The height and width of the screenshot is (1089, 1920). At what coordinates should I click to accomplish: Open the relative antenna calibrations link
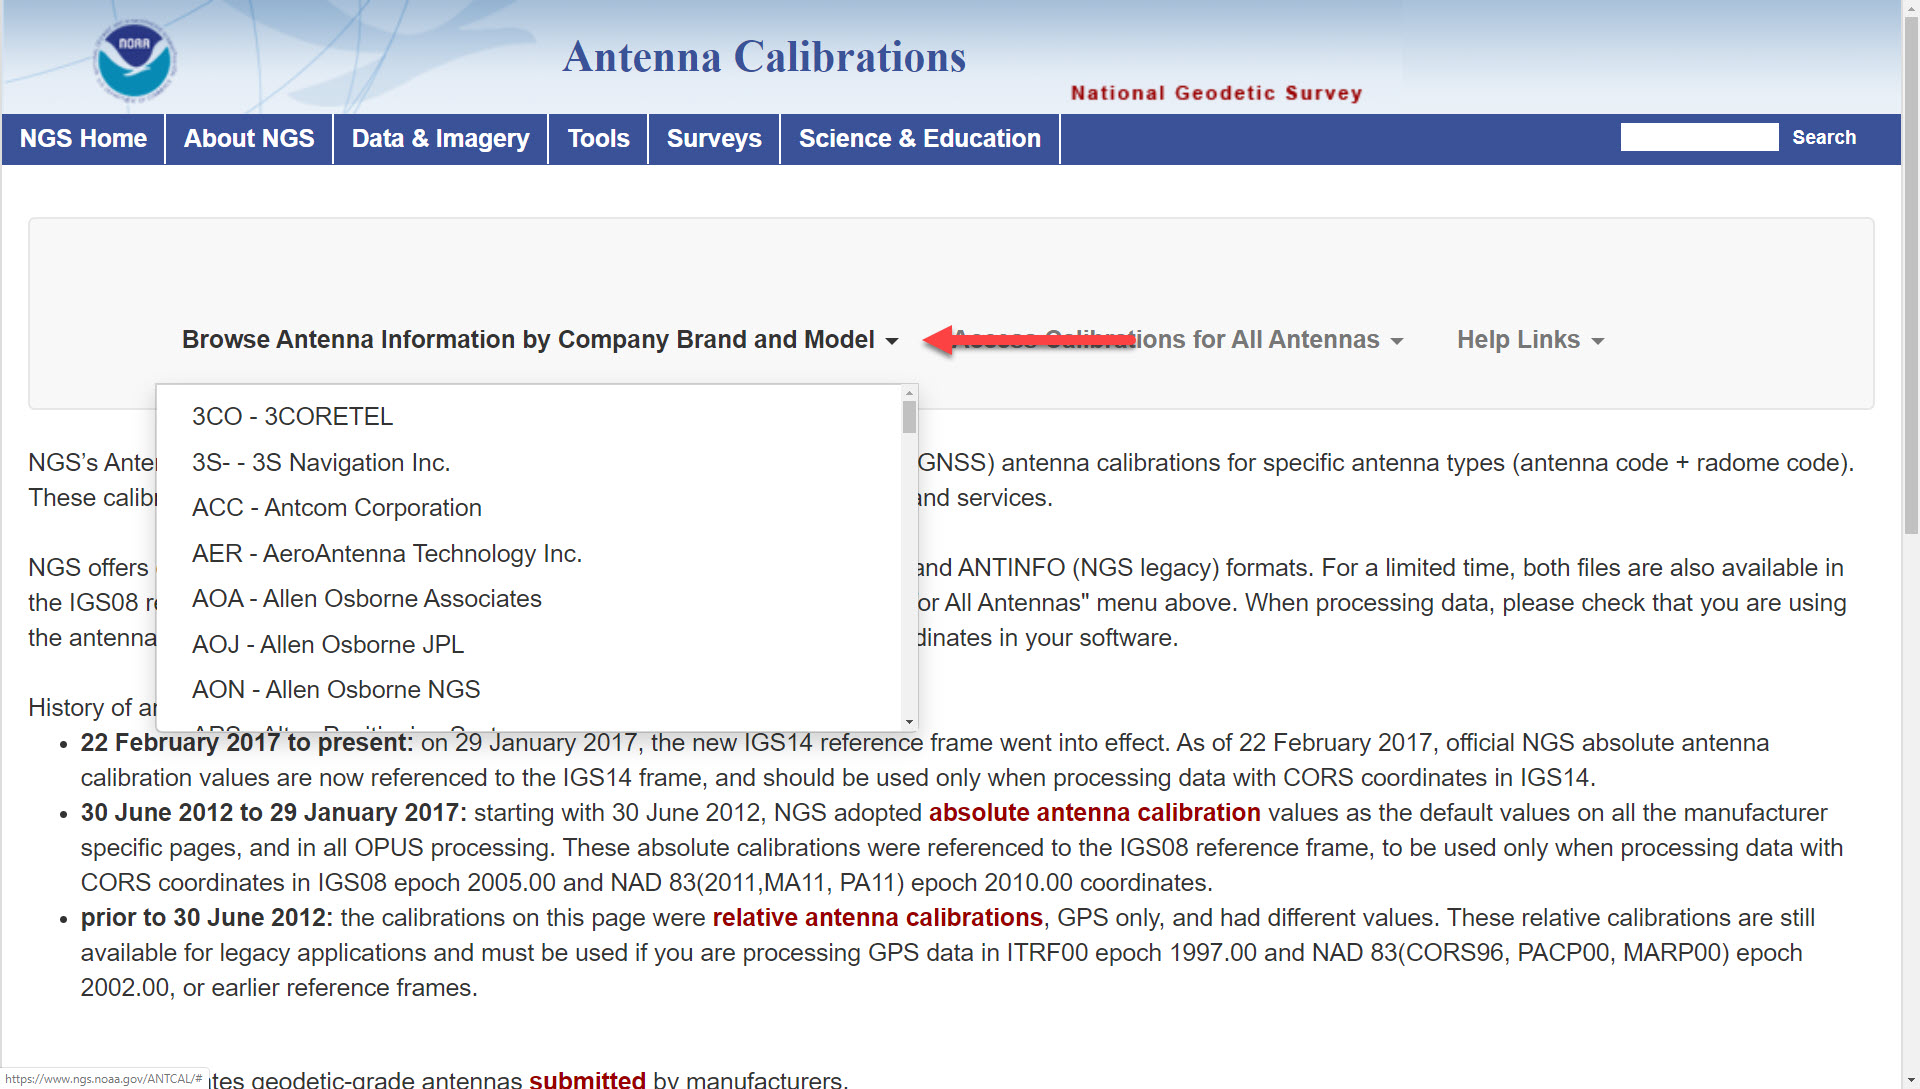tap(877, 918)
